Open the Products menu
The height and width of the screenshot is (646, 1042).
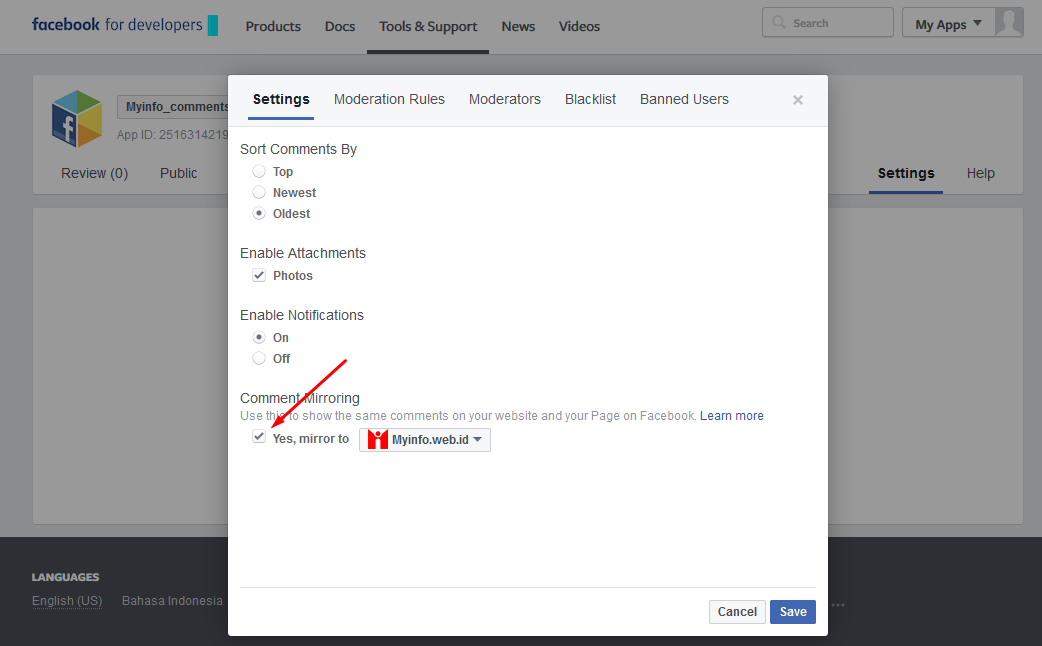click(x=273, y=27)
